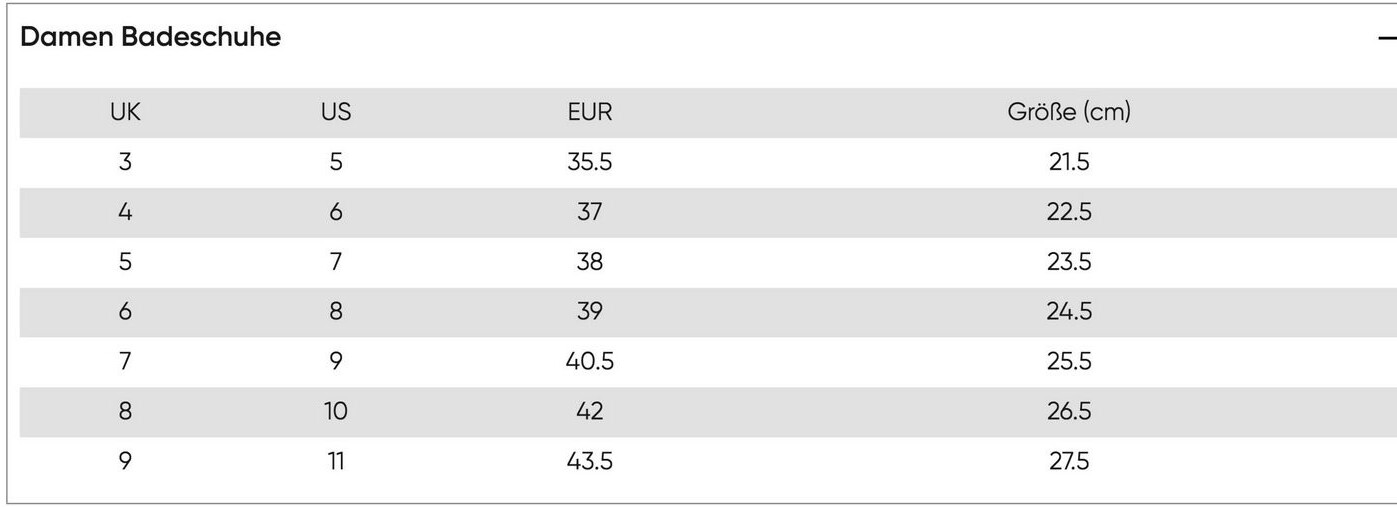Select EUR size 35.5 cell
1397x507 pixels.
[x=589, y=162]
